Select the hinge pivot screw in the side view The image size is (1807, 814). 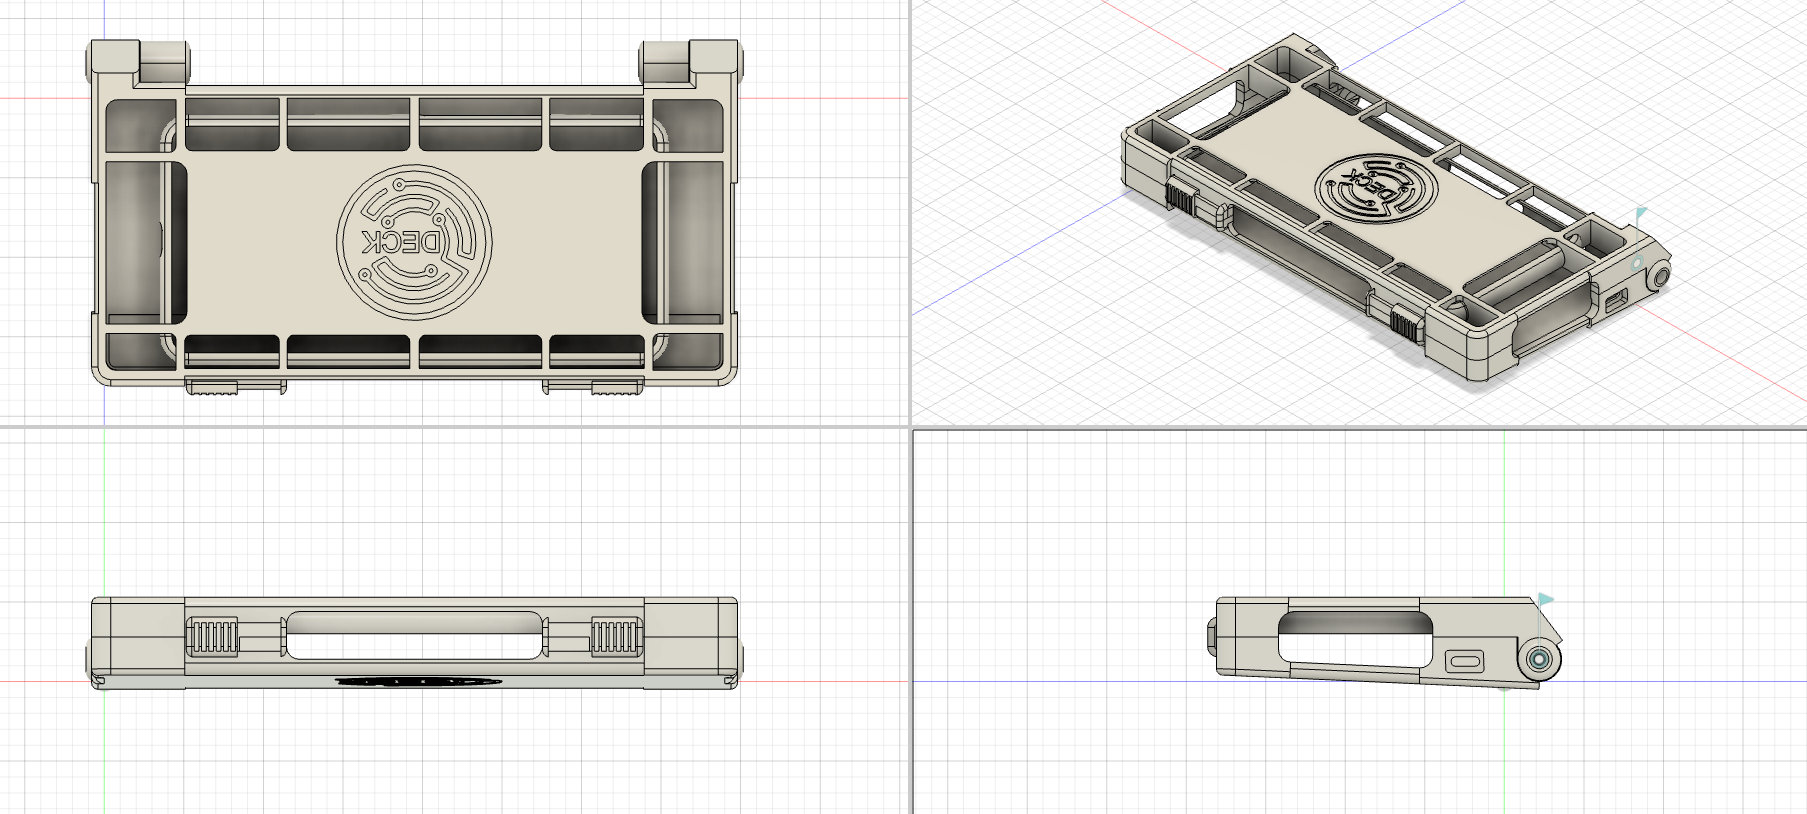point(1540,661)
